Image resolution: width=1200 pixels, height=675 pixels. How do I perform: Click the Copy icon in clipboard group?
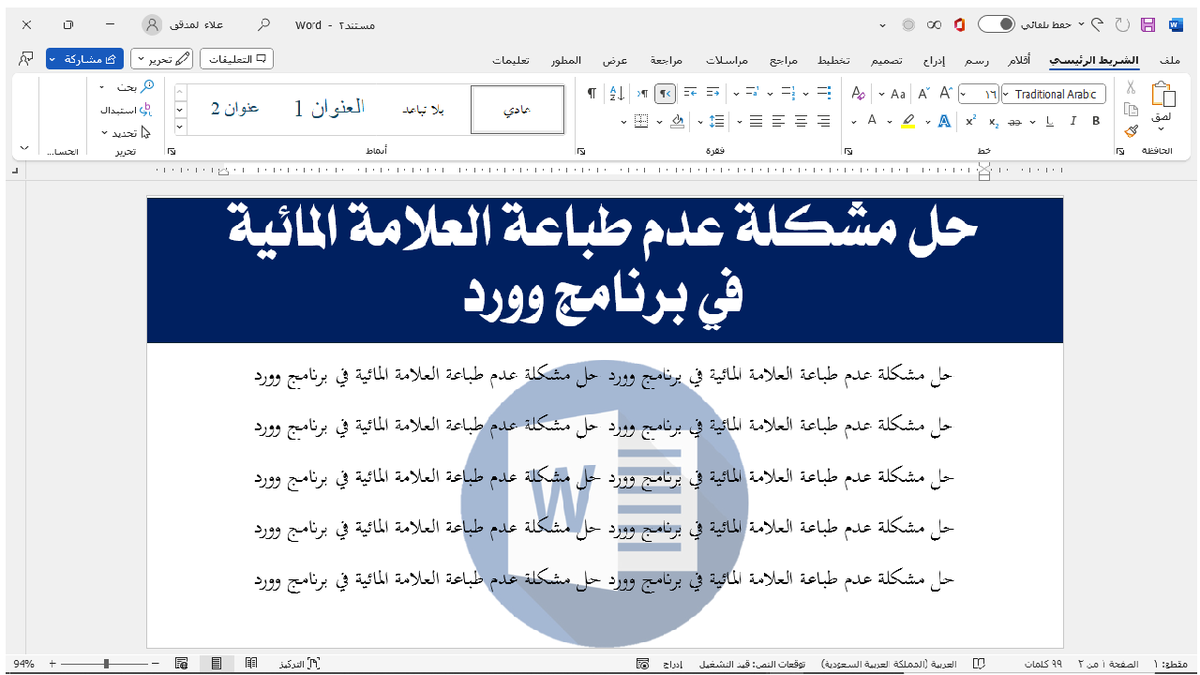[x=1131, y=109]
